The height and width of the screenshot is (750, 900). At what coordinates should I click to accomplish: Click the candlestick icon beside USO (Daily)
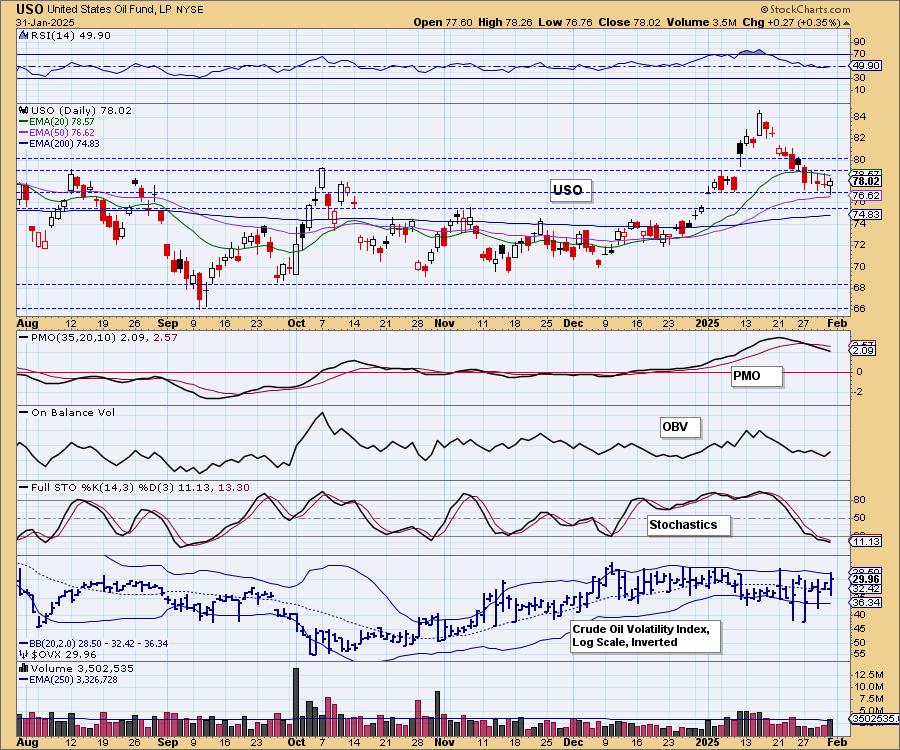click(24, 110)
